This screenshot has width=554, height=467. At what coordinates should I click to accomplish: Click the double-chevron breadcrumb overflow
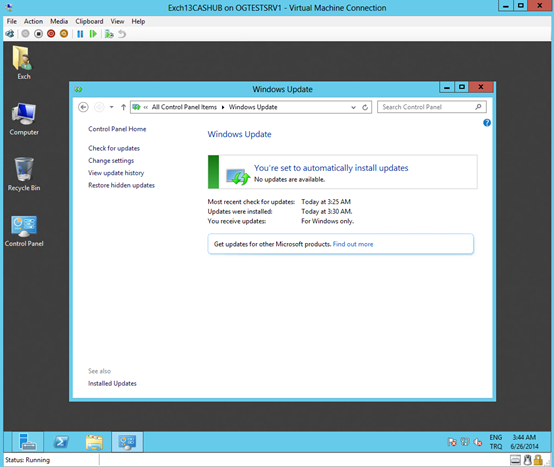pos(146,107)
